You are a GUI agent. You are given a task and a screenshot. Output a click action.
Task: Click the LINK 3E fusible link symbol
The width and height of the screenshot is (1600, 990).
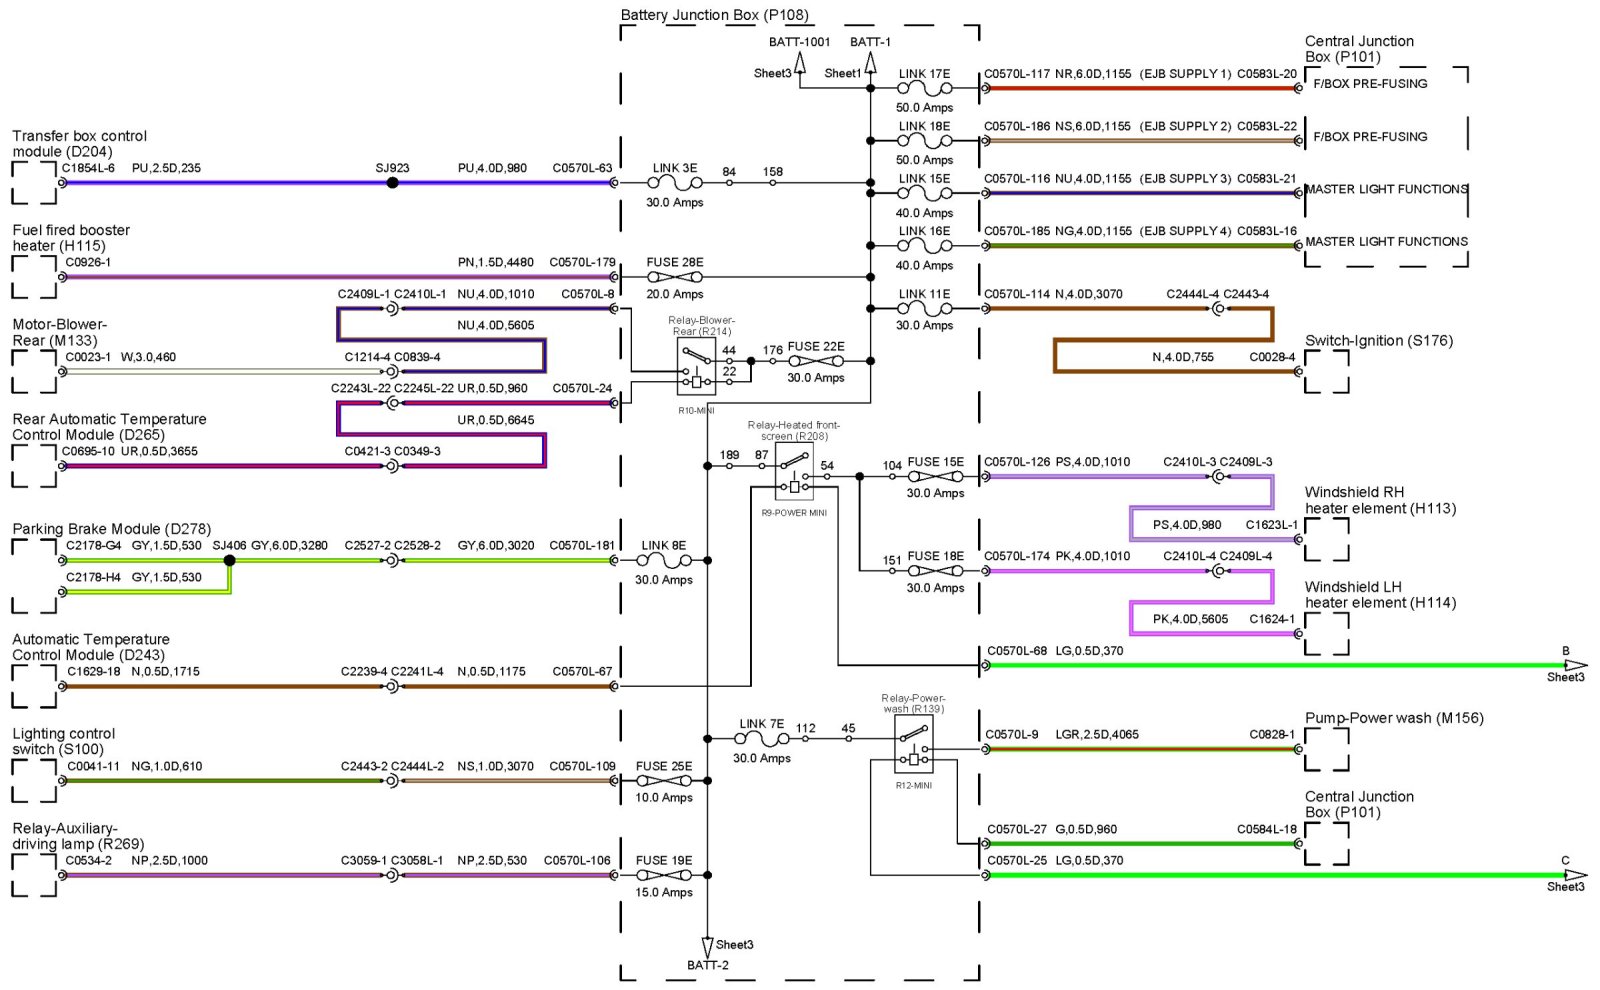[675, 184]
